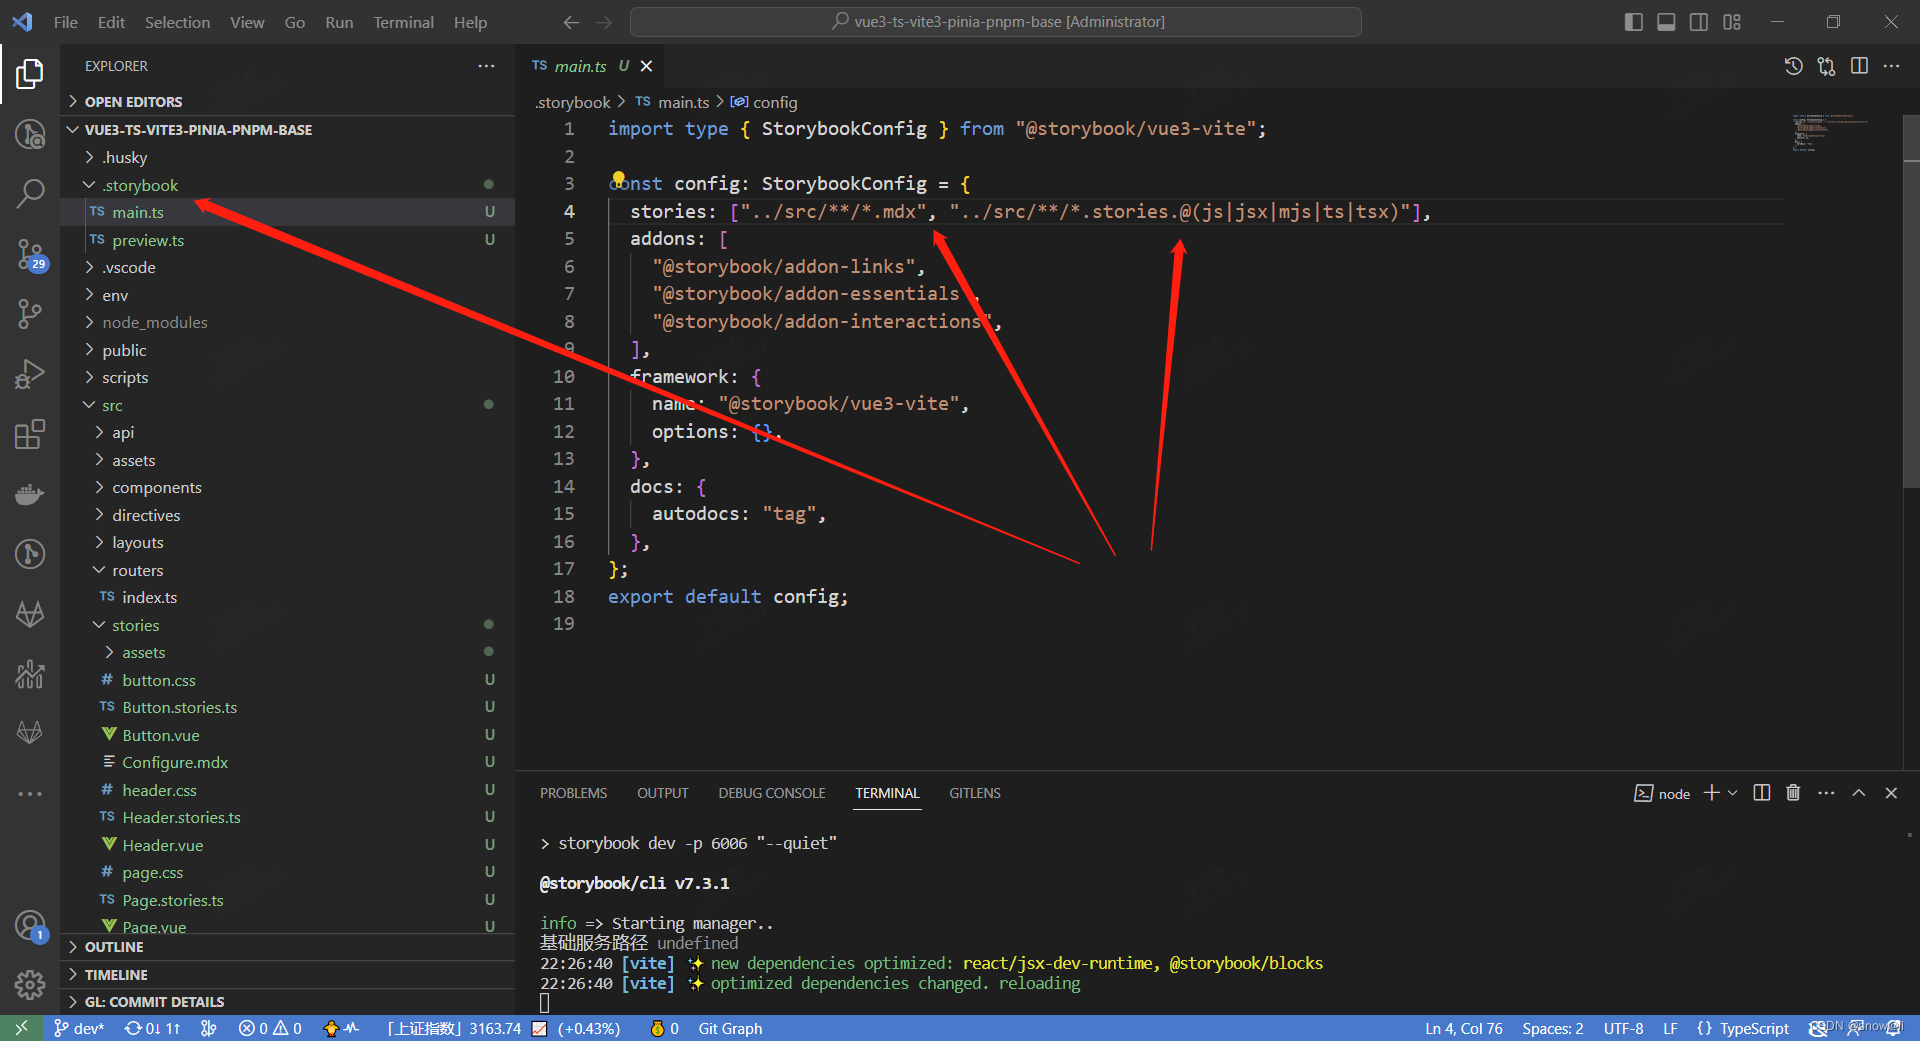
Task: Switch to the GITLENS panel tab
Action: click(x=974, y=793)
